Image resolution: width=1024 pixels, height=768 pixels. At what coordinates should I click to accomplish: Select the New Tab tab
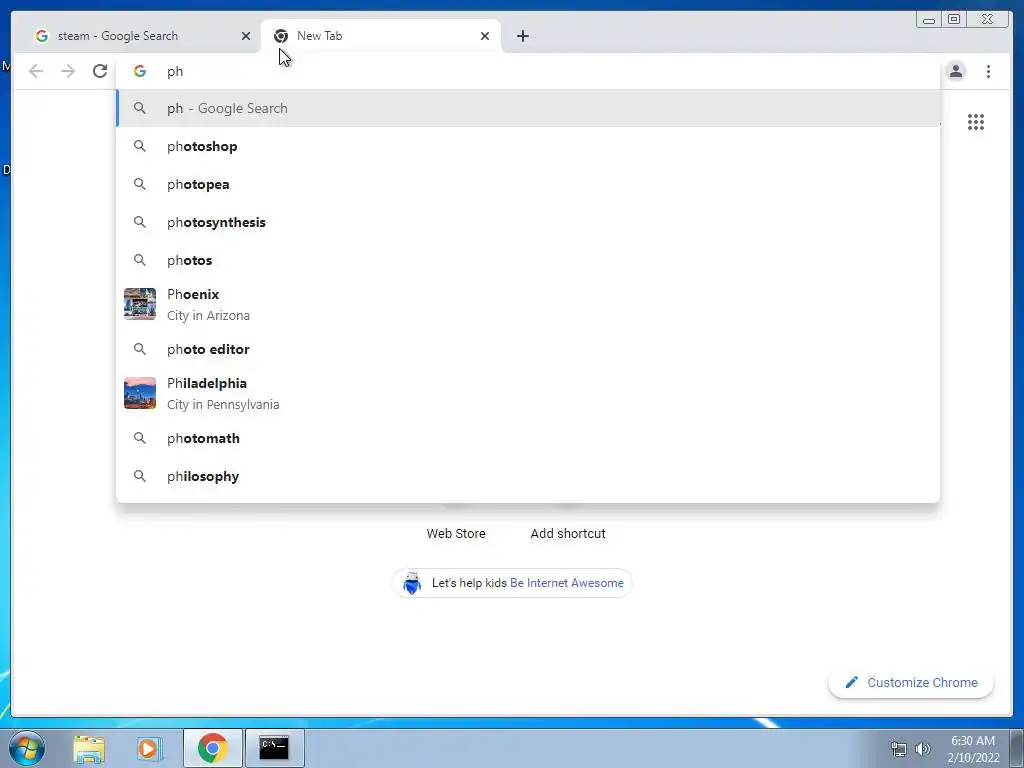(381, 36)
